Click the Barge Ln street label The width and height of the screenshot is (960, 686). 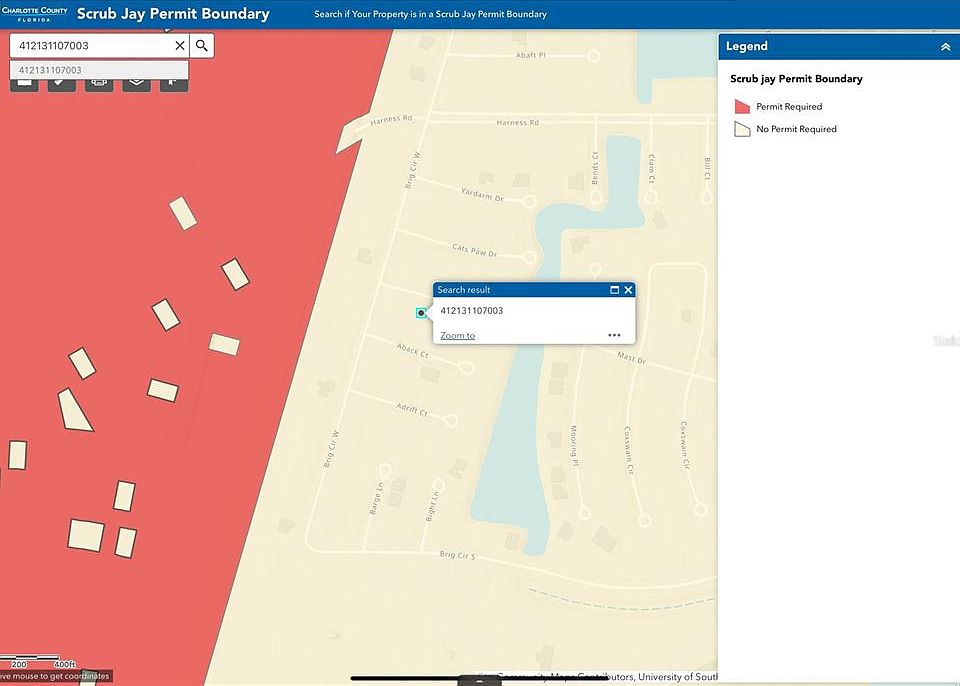376,497
